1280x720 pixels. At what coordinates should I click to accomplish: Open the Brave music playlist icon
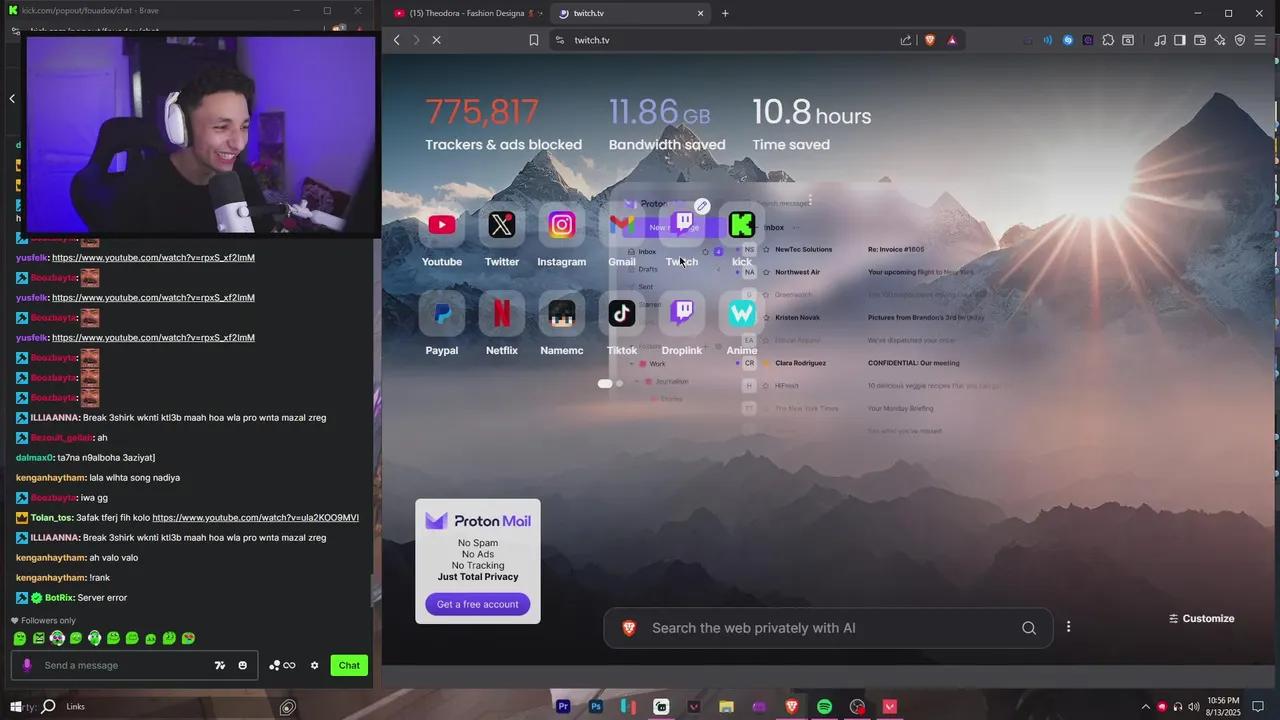coord(1160,40)
